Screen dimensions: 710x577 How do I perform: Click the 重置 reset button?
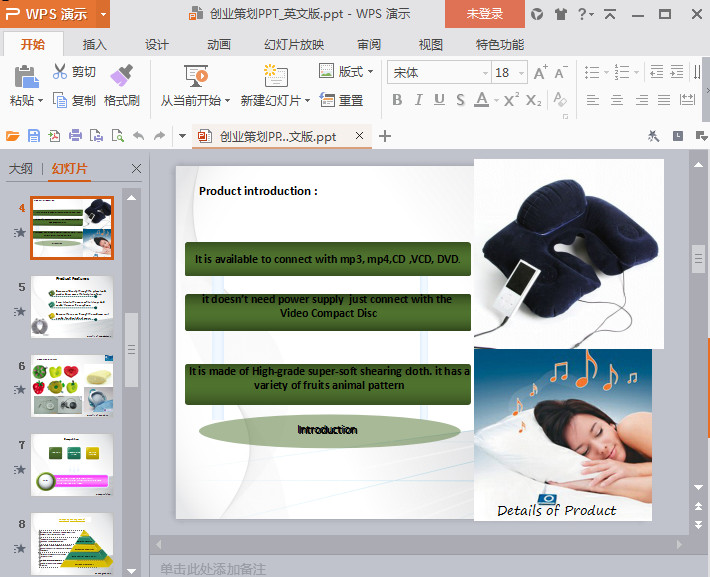pos(342,100)
